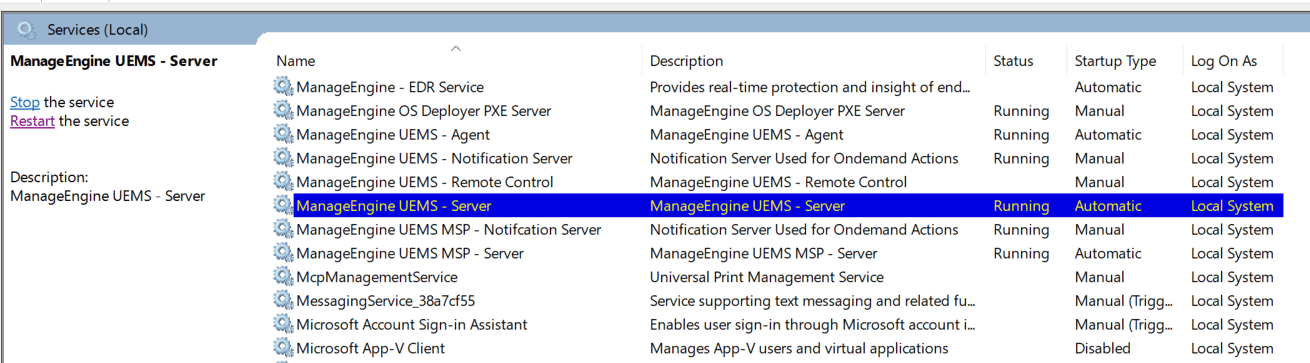1310x363 pixels.
Task: Click gear icon of ManageEngine - EDR Service
Action: pos(284,87)
